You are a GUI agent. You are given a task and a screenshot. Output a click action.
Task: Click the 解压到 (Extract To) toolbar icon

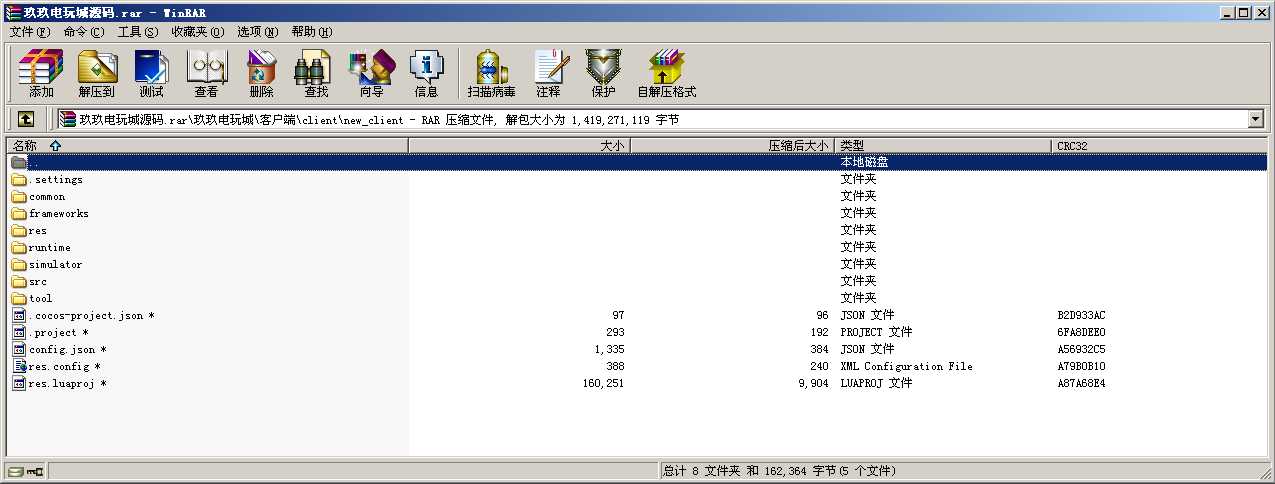[97, 73]
